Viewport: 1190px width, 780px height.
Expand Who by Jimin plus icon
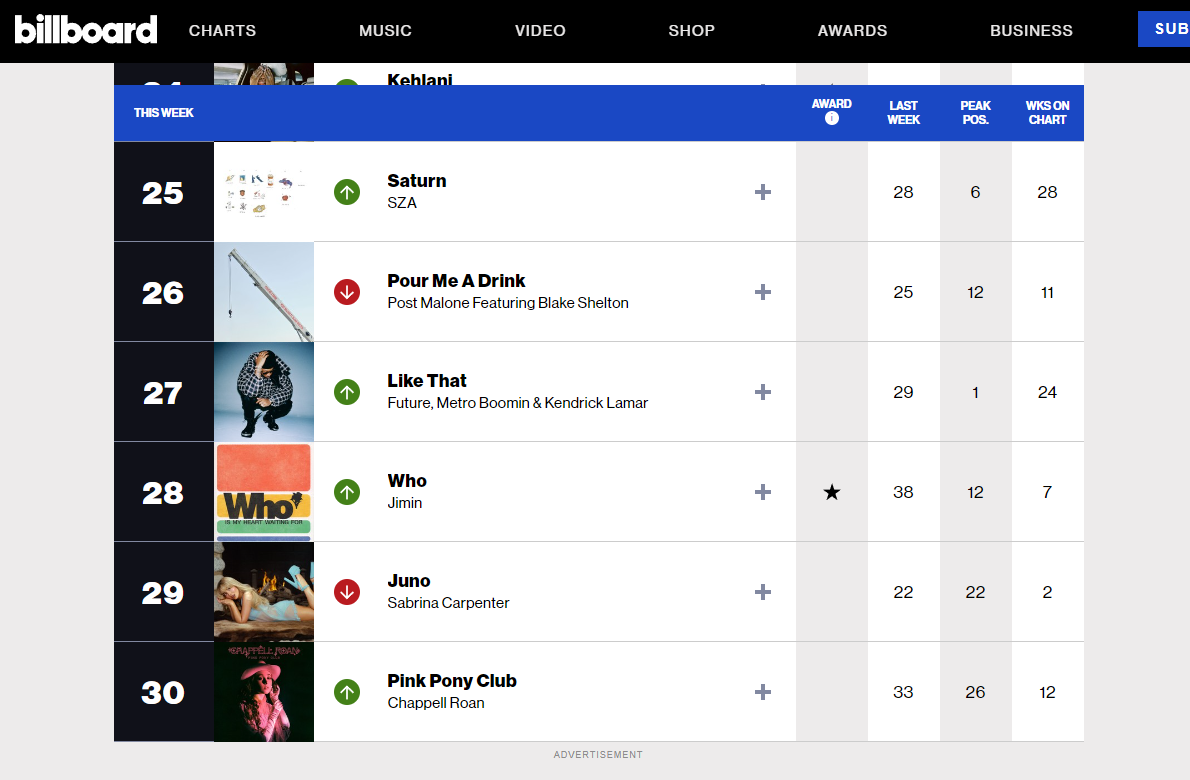(x=763, y=492)
